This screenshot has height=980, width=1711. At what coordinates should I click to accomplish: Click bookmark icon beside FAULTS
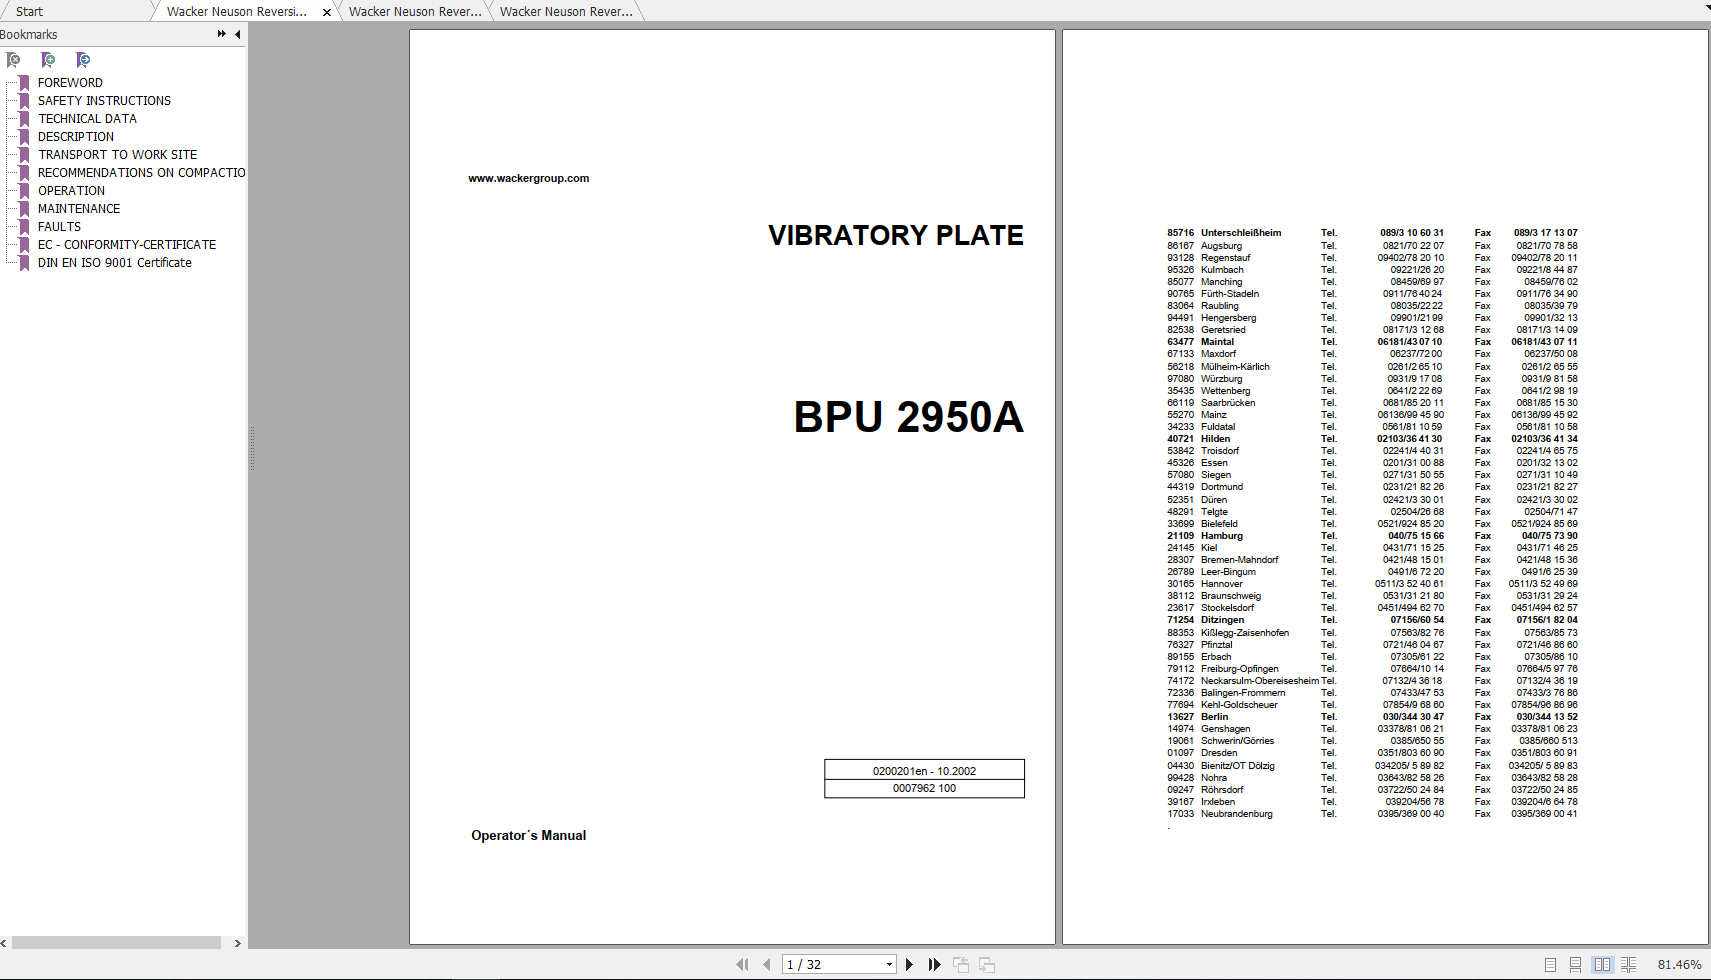[24, 227]
